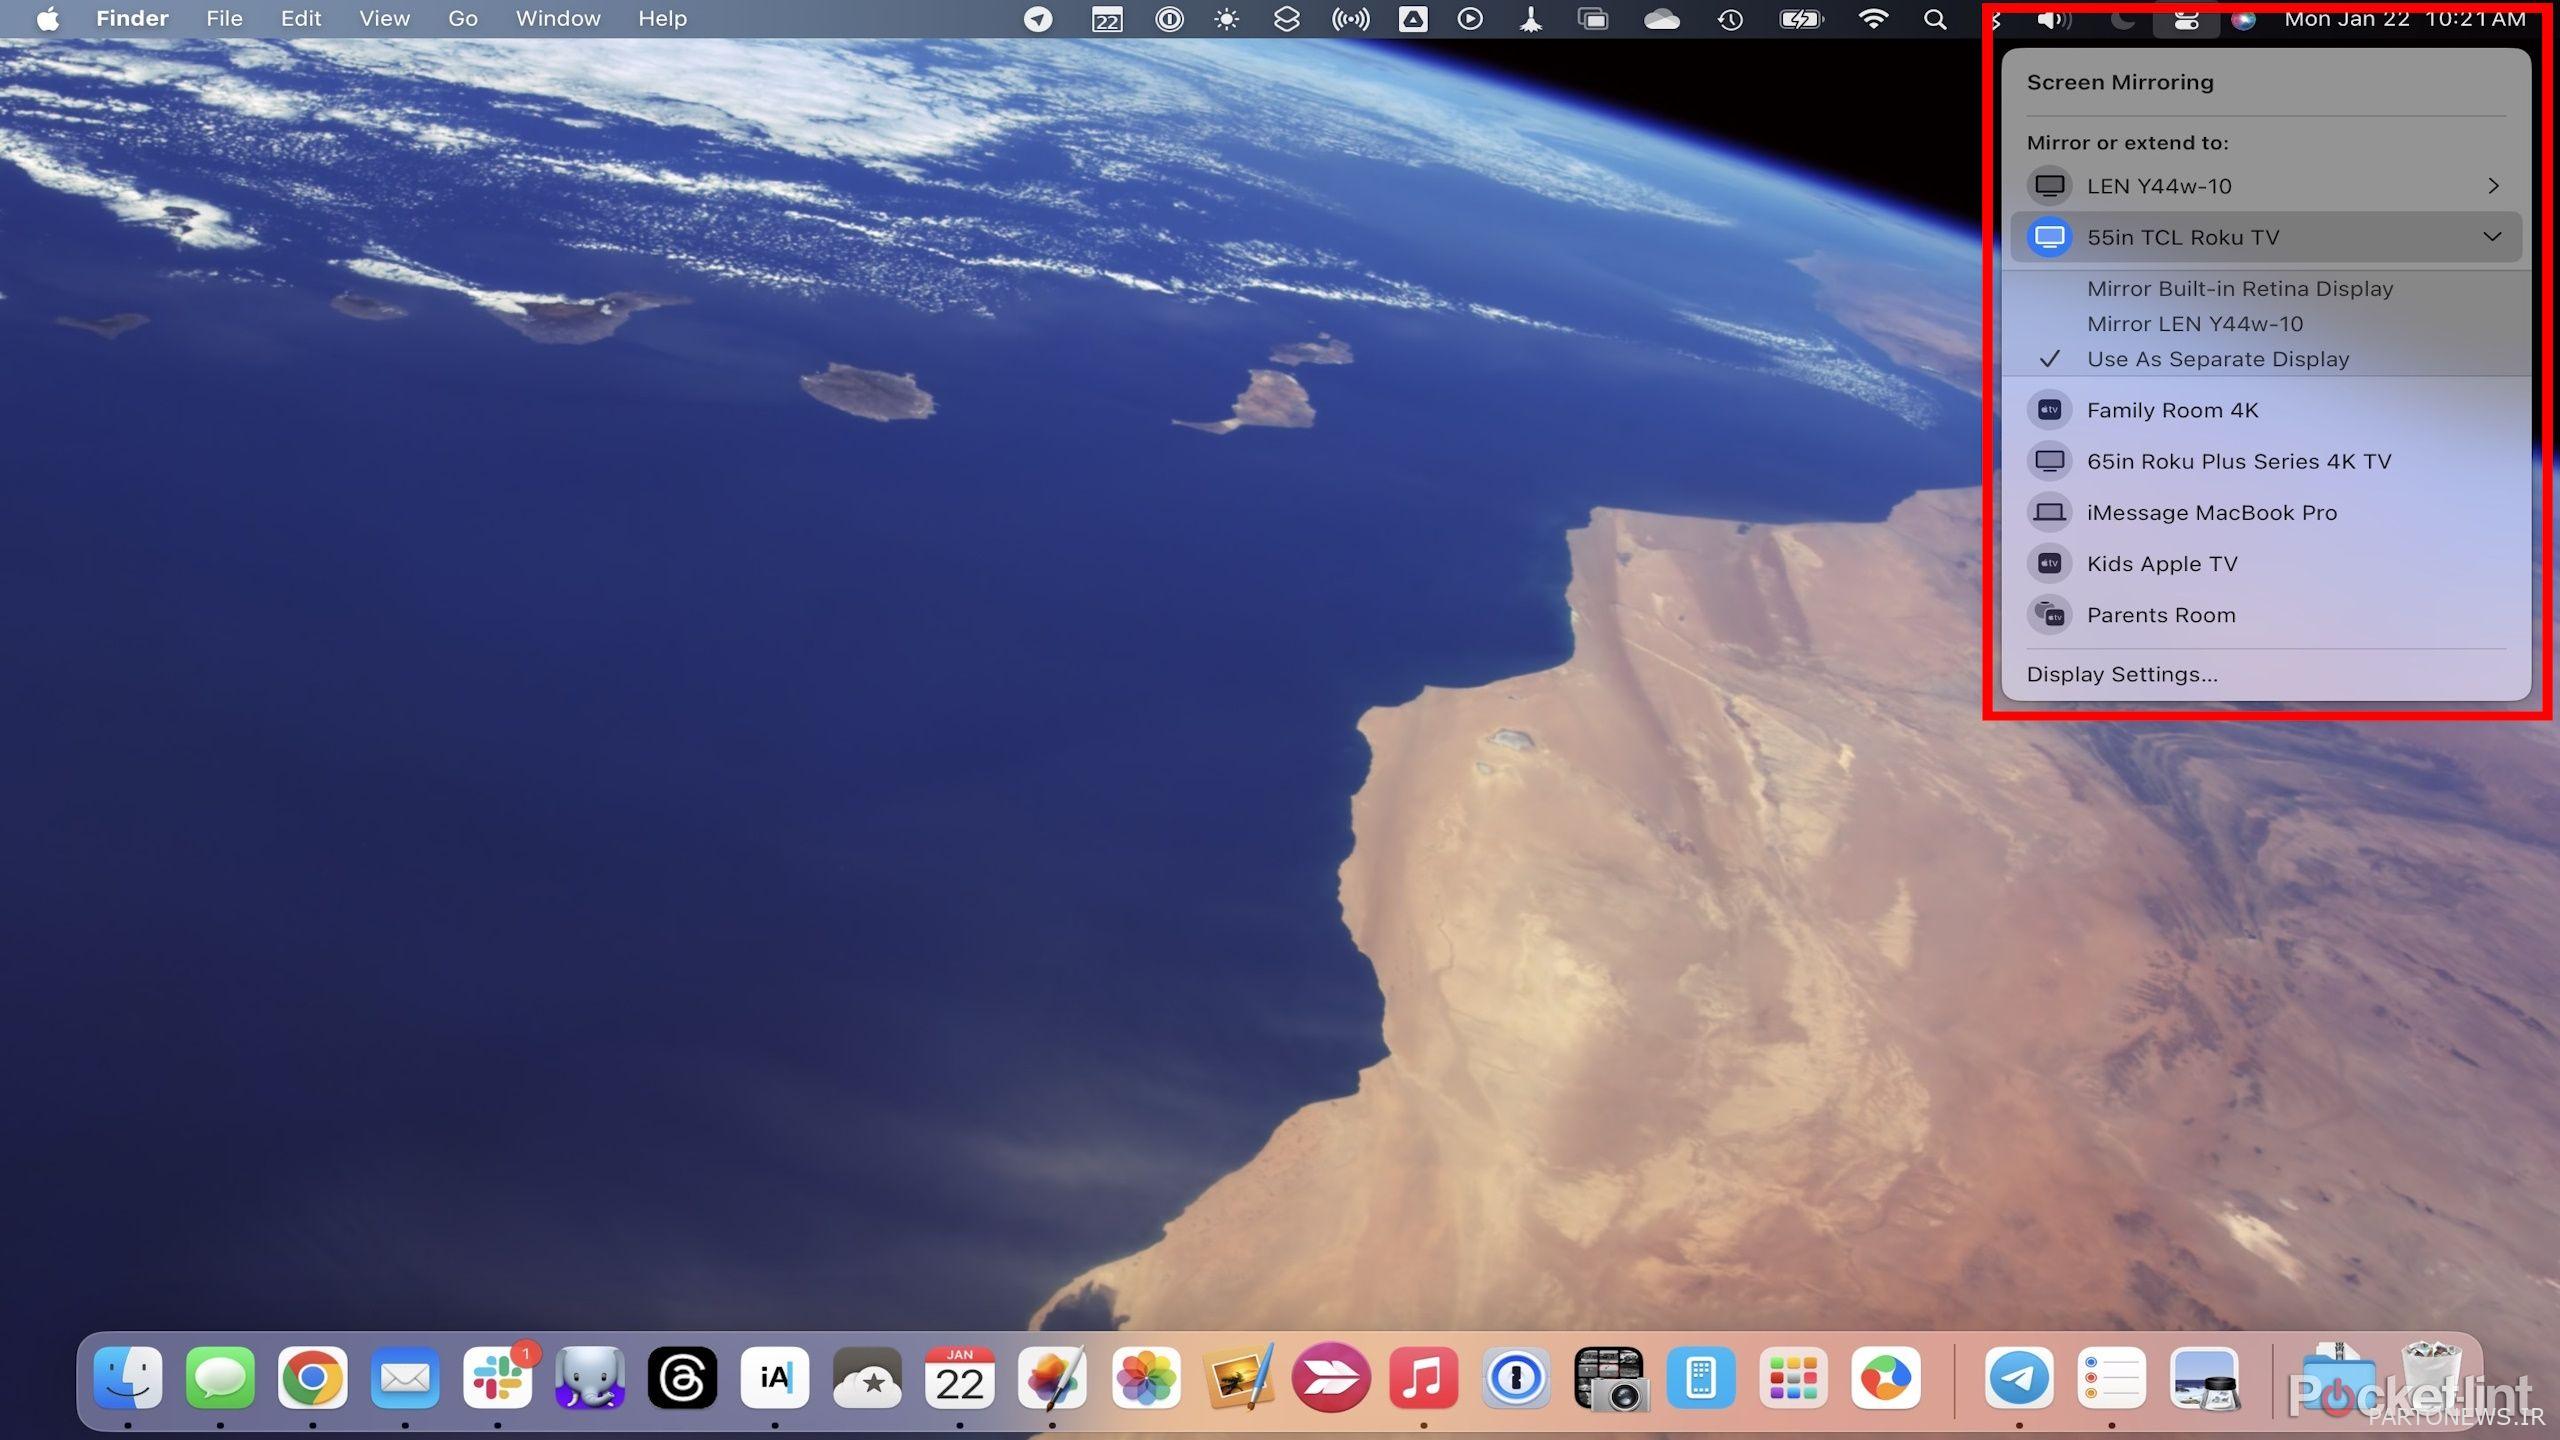Click the Wi-Fi status icon
Image resolution: width=2560 pixels, height=1440 pixels.
1873,19
